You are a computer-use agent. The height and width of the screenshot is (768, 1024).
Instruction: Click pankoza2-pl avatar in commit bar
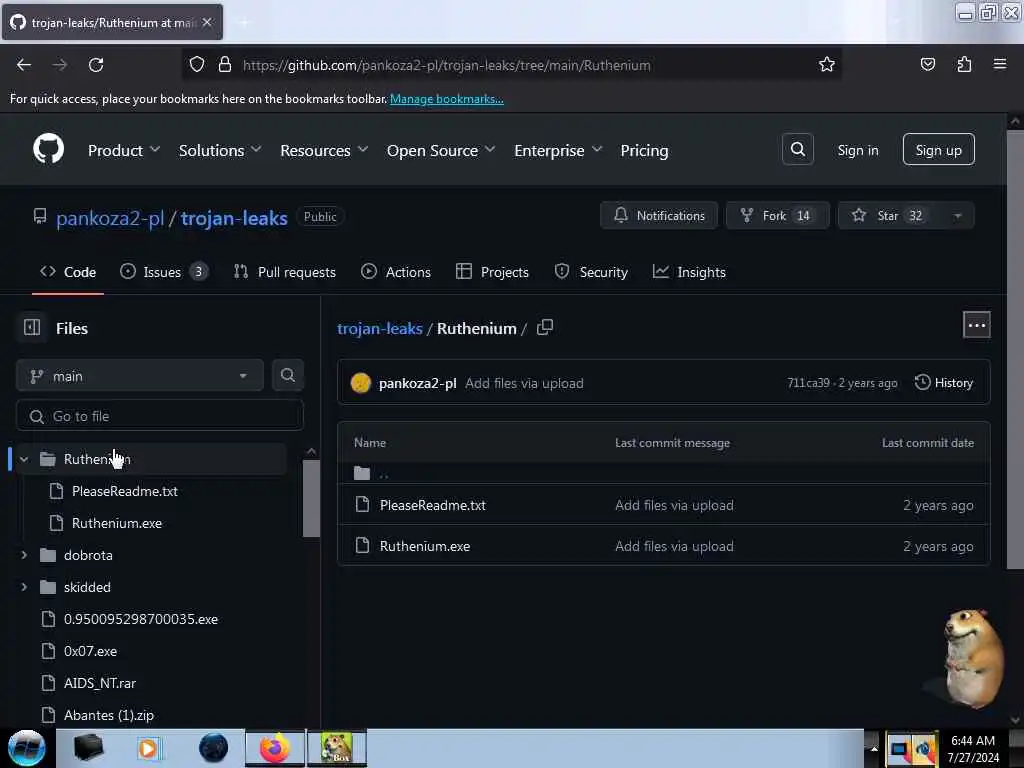[x=360, y=383]
